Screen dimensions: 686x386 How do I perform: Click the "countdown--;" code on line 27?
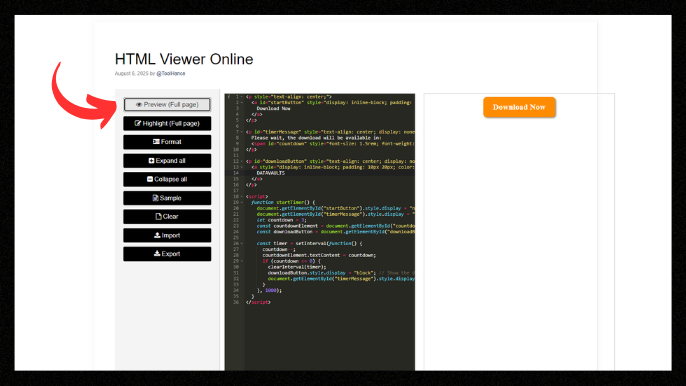click(x=279, y=249)
